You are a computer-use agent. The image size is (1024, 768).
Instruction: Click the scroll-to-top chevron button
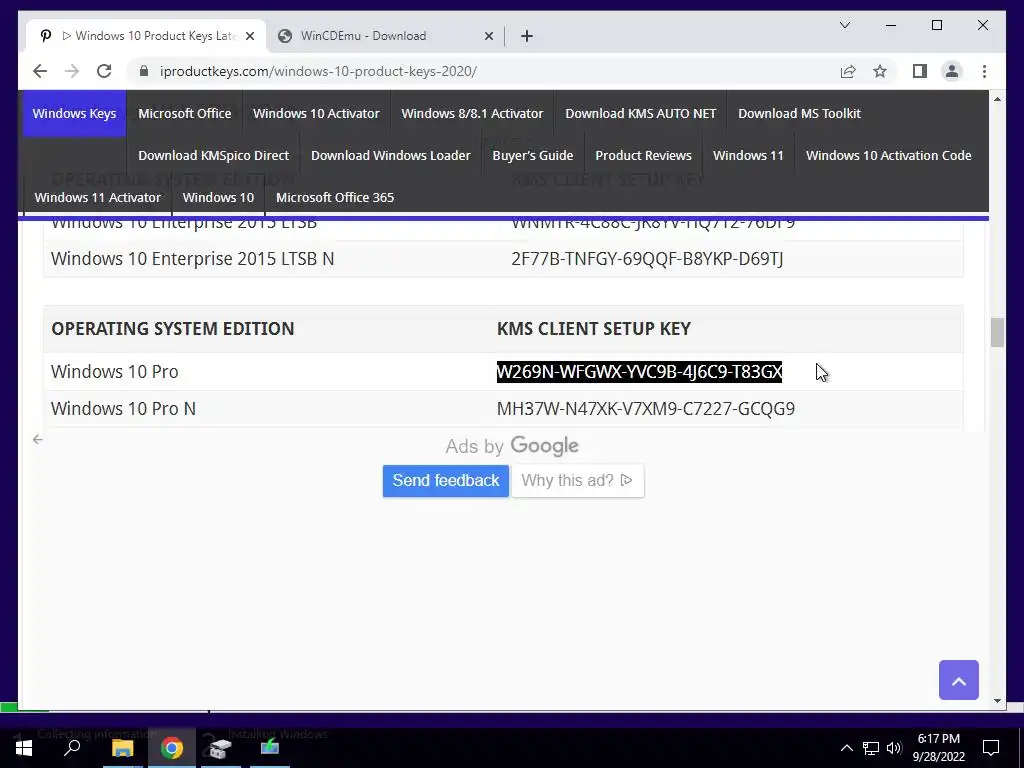point(959,680)
